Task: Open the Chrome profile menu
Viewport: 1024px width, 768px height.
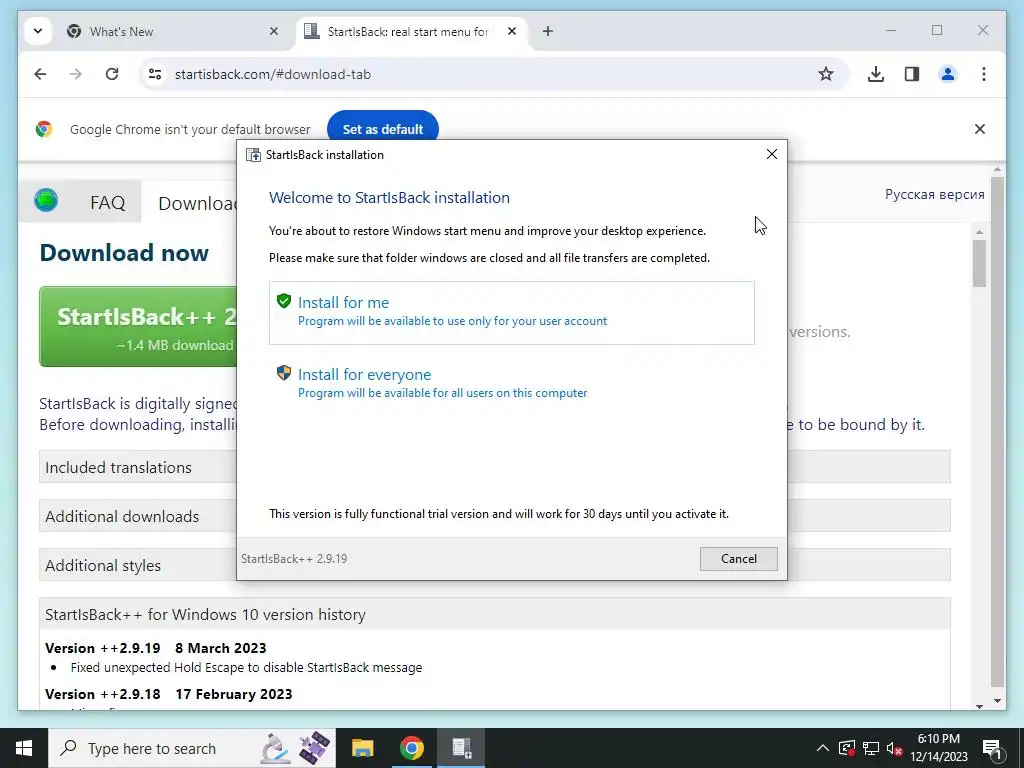Action: point(948,74)
